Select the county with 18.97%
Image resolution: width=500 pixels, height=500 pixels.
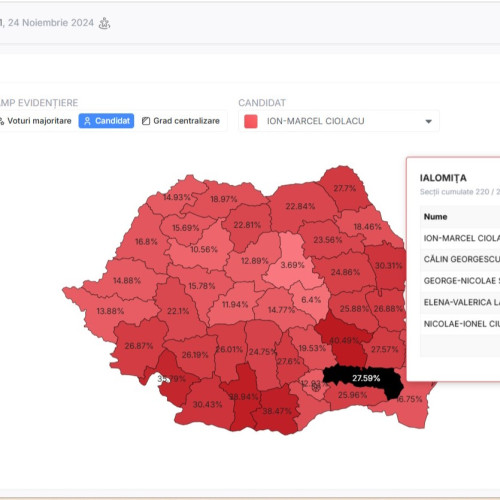[224, 199]
